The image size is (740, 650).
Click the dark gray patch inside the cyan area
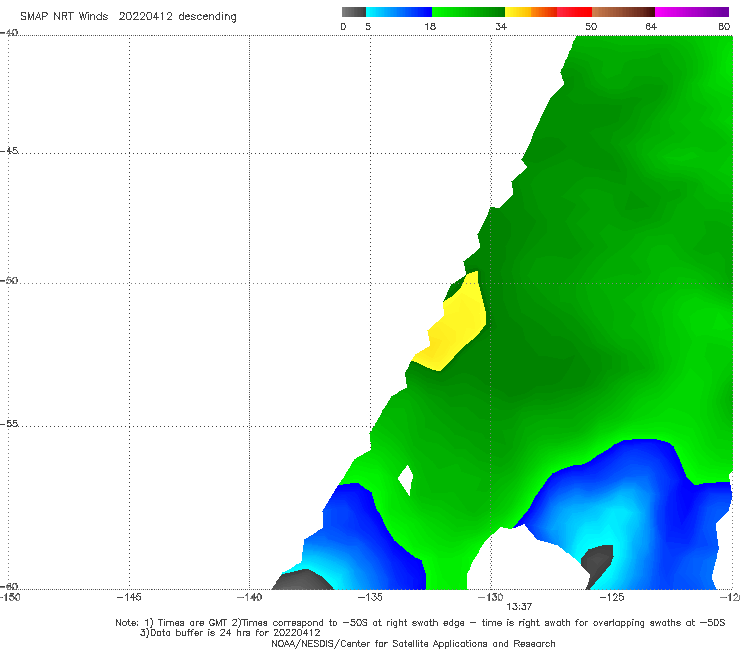click(597, 564)
